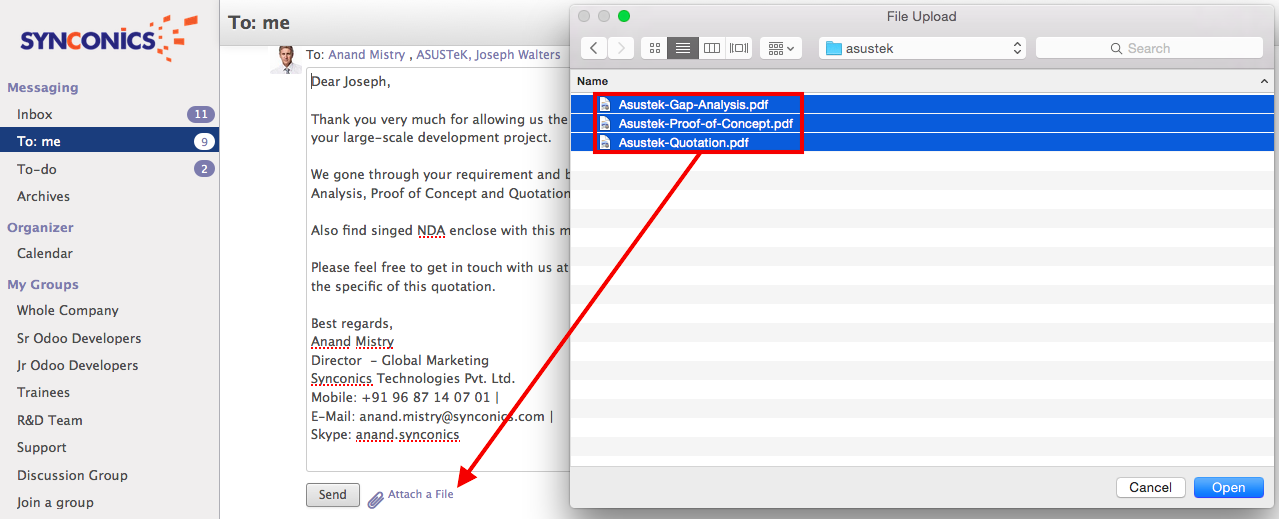Switch to icon view in file dialog

[x=654, y=48]
